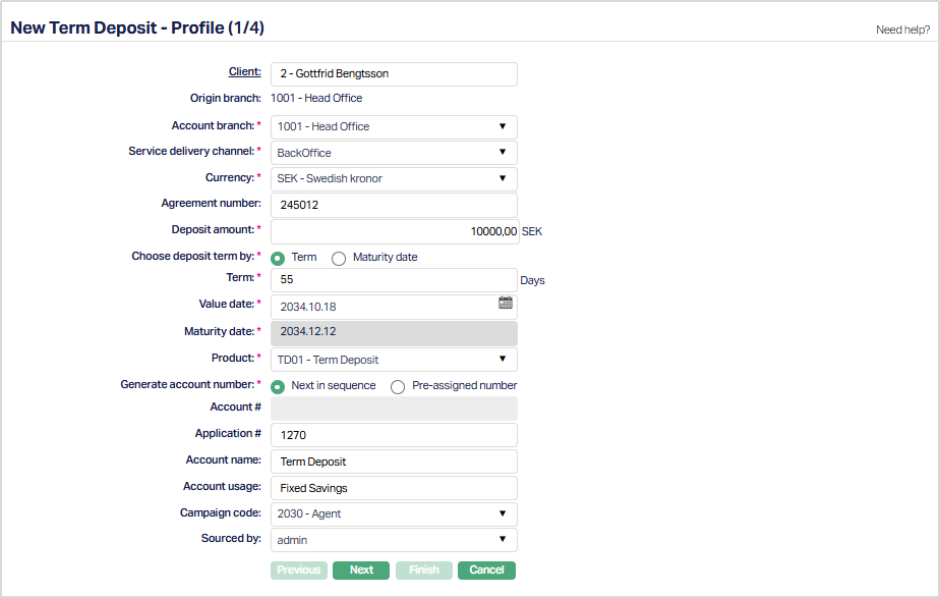This screenshot has height=598, width=940.
Task: Focus the Agreement number field
Action: click(393, 205)
